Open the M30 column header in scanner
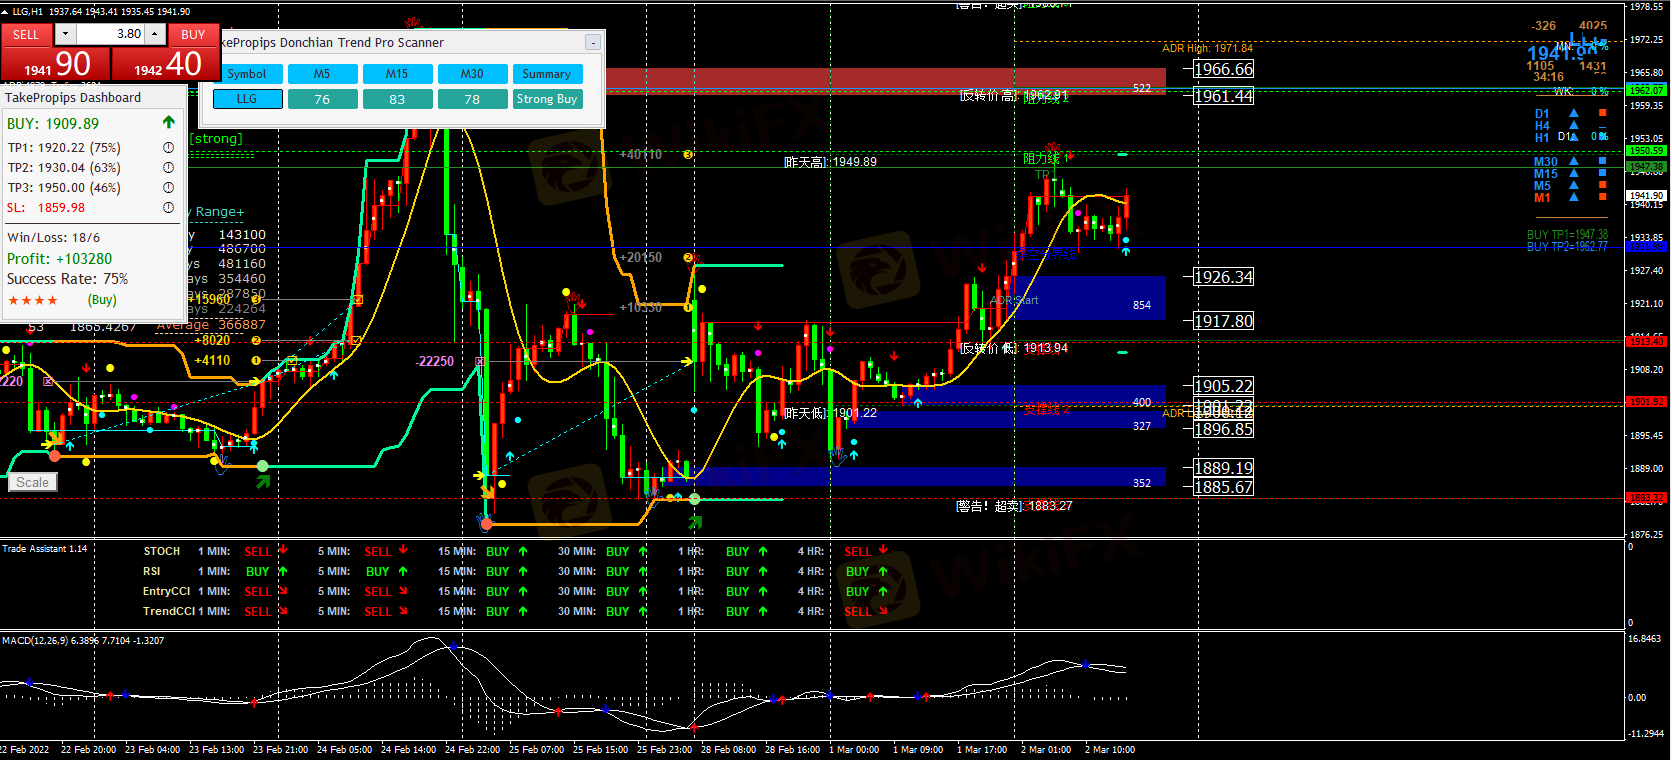 pos(472,74)
